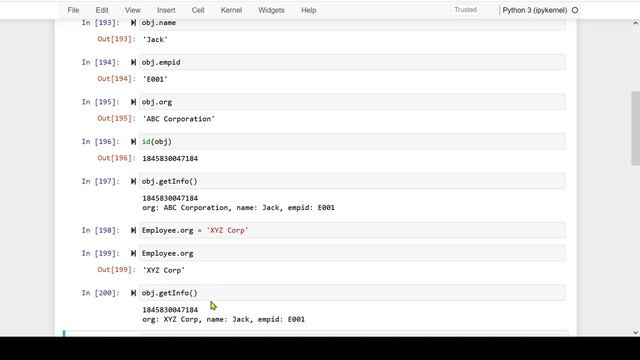The width and height of the screenshot is (640, 360).
Task: Click the 'ABC Corporation' output text
Action: (178, 119)
